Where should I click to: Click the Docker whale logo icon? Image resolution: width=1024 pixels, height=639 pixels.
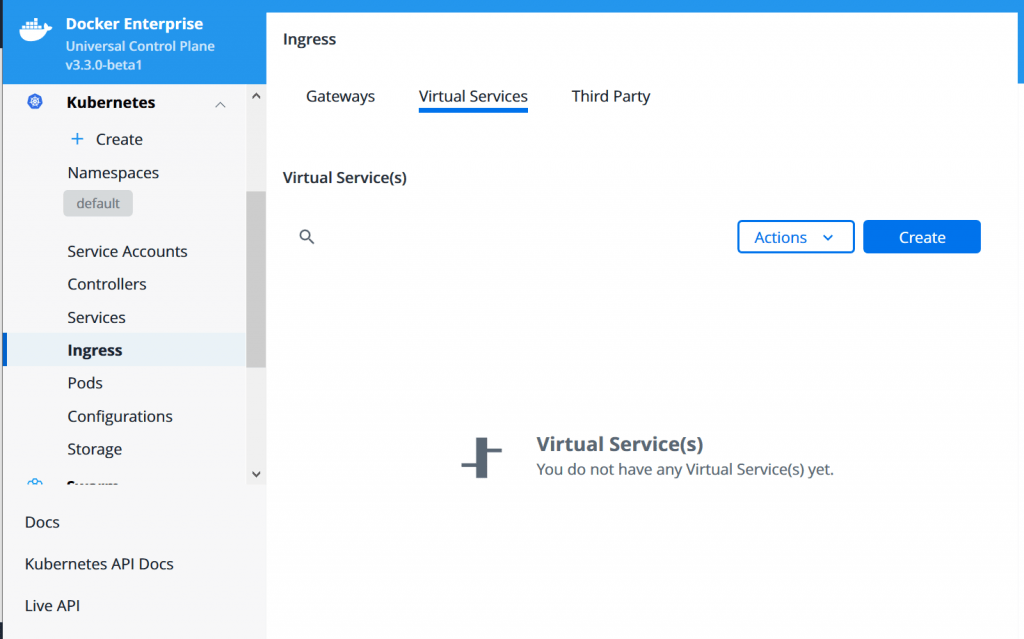tap(35, 30)
